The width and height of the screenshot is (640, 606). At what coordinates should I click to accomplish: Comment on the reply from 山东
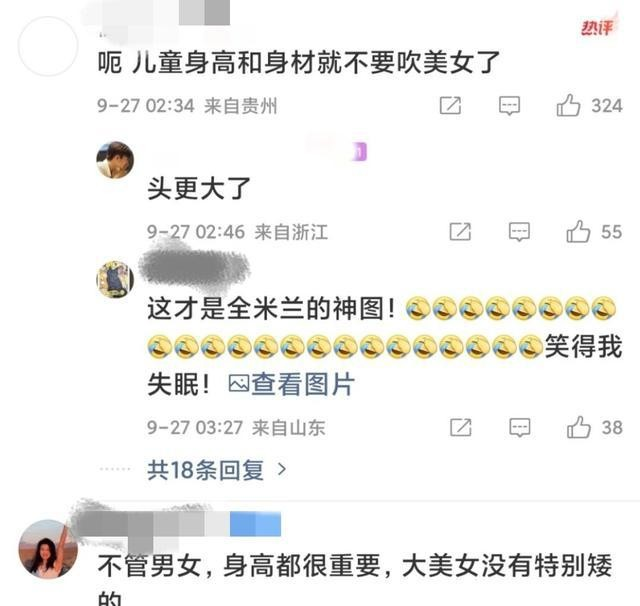point(520,427)
